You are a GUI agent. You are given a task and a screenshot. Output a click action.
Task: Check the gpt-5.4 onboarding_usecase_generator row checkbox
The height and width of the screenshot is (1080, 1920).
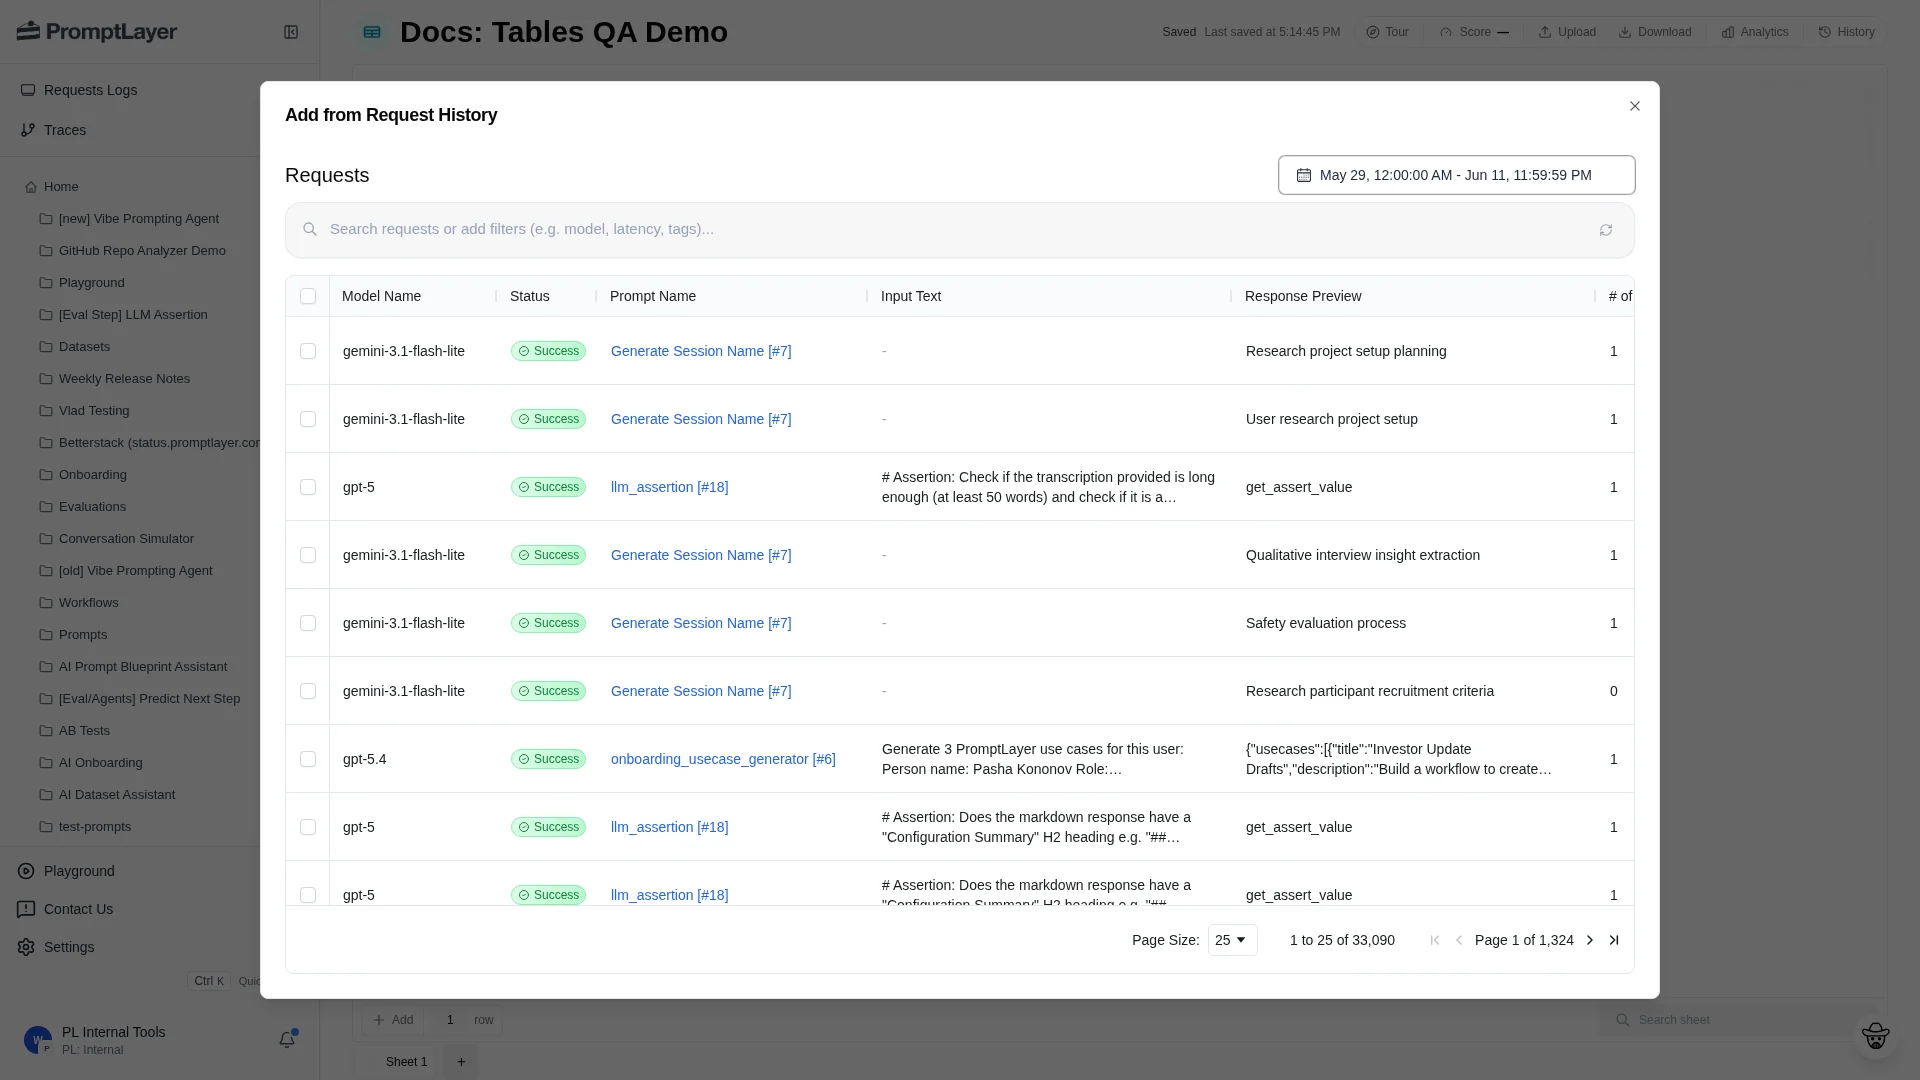[x=308, y=759]
